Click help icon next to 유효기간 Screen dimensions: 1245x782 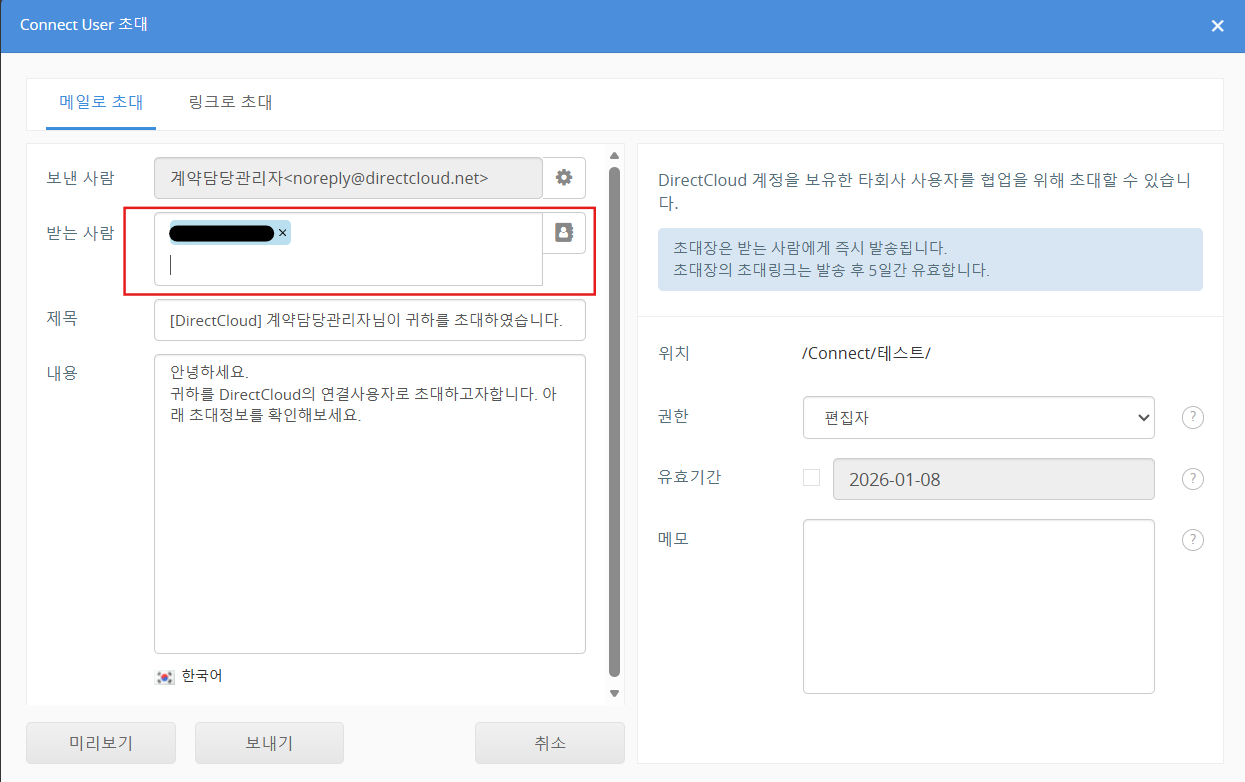click(1192, 479)
